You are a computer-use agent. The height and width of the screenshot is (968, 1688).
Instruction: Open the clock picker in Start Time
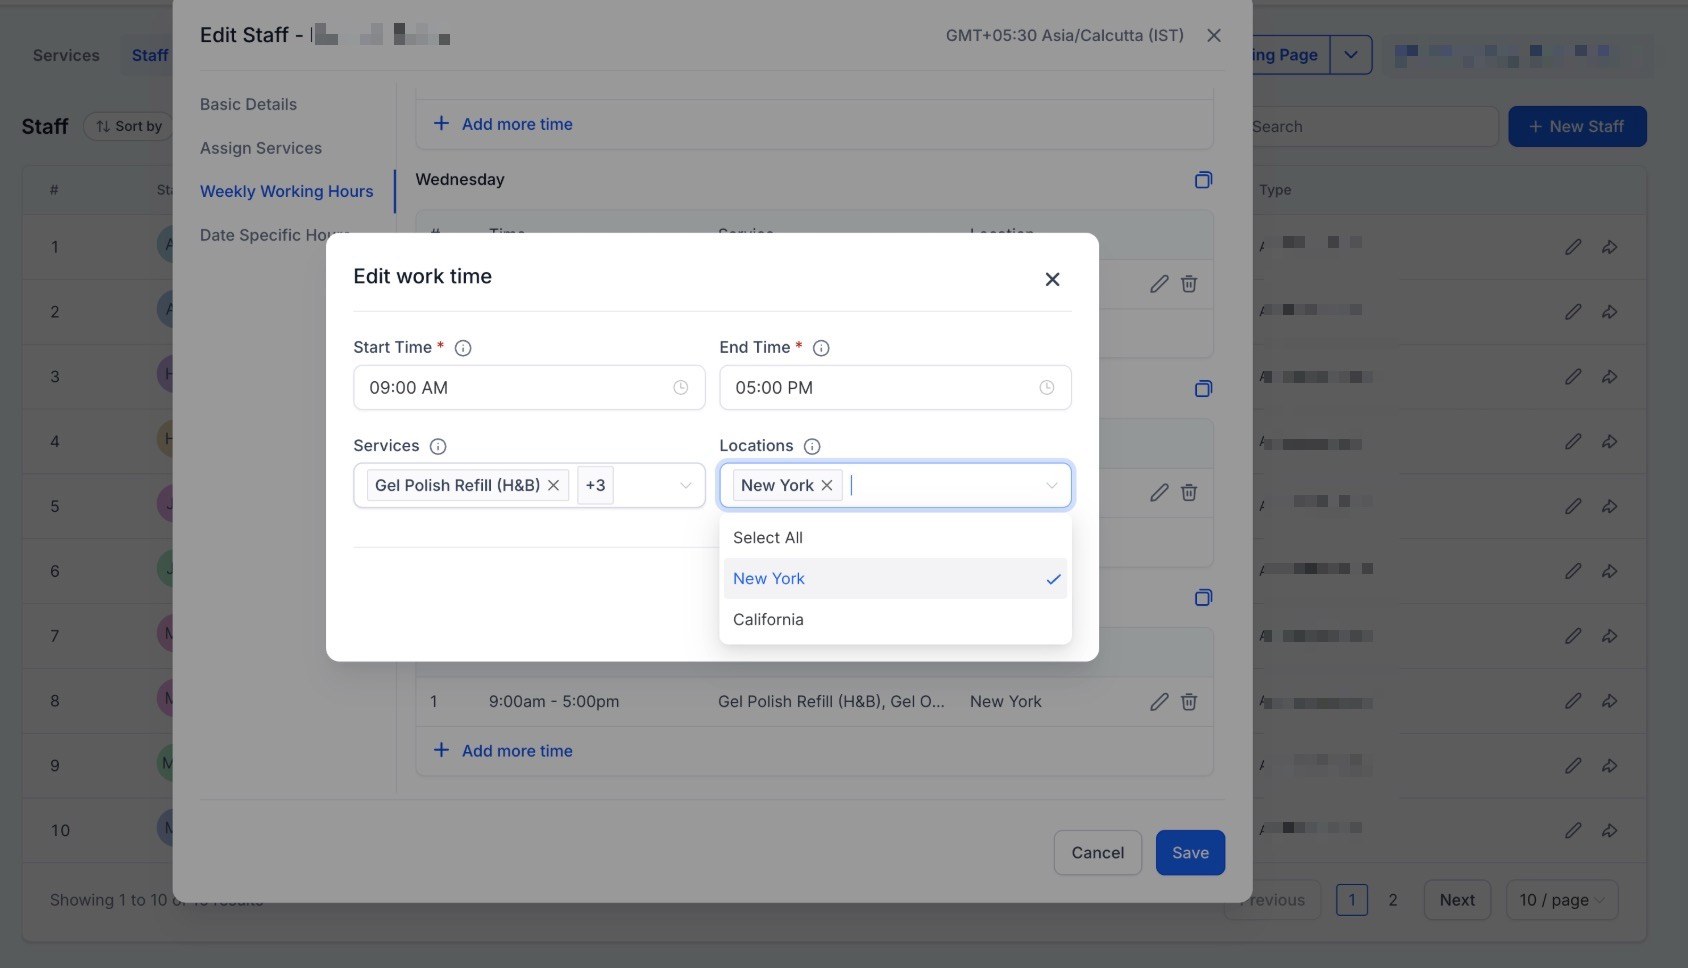tap(680, 388)
